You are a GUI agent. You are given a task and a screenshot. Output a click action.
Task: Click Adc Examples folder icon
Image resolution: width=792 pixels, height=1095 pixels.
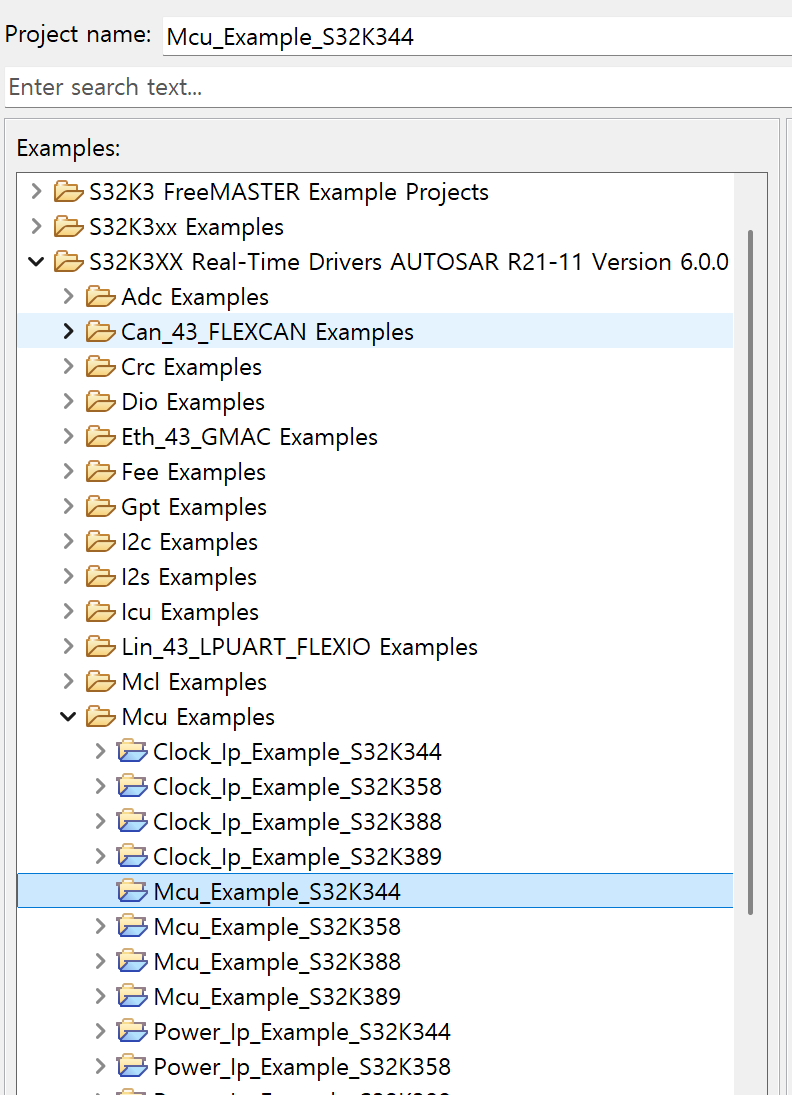click(101, 297)
